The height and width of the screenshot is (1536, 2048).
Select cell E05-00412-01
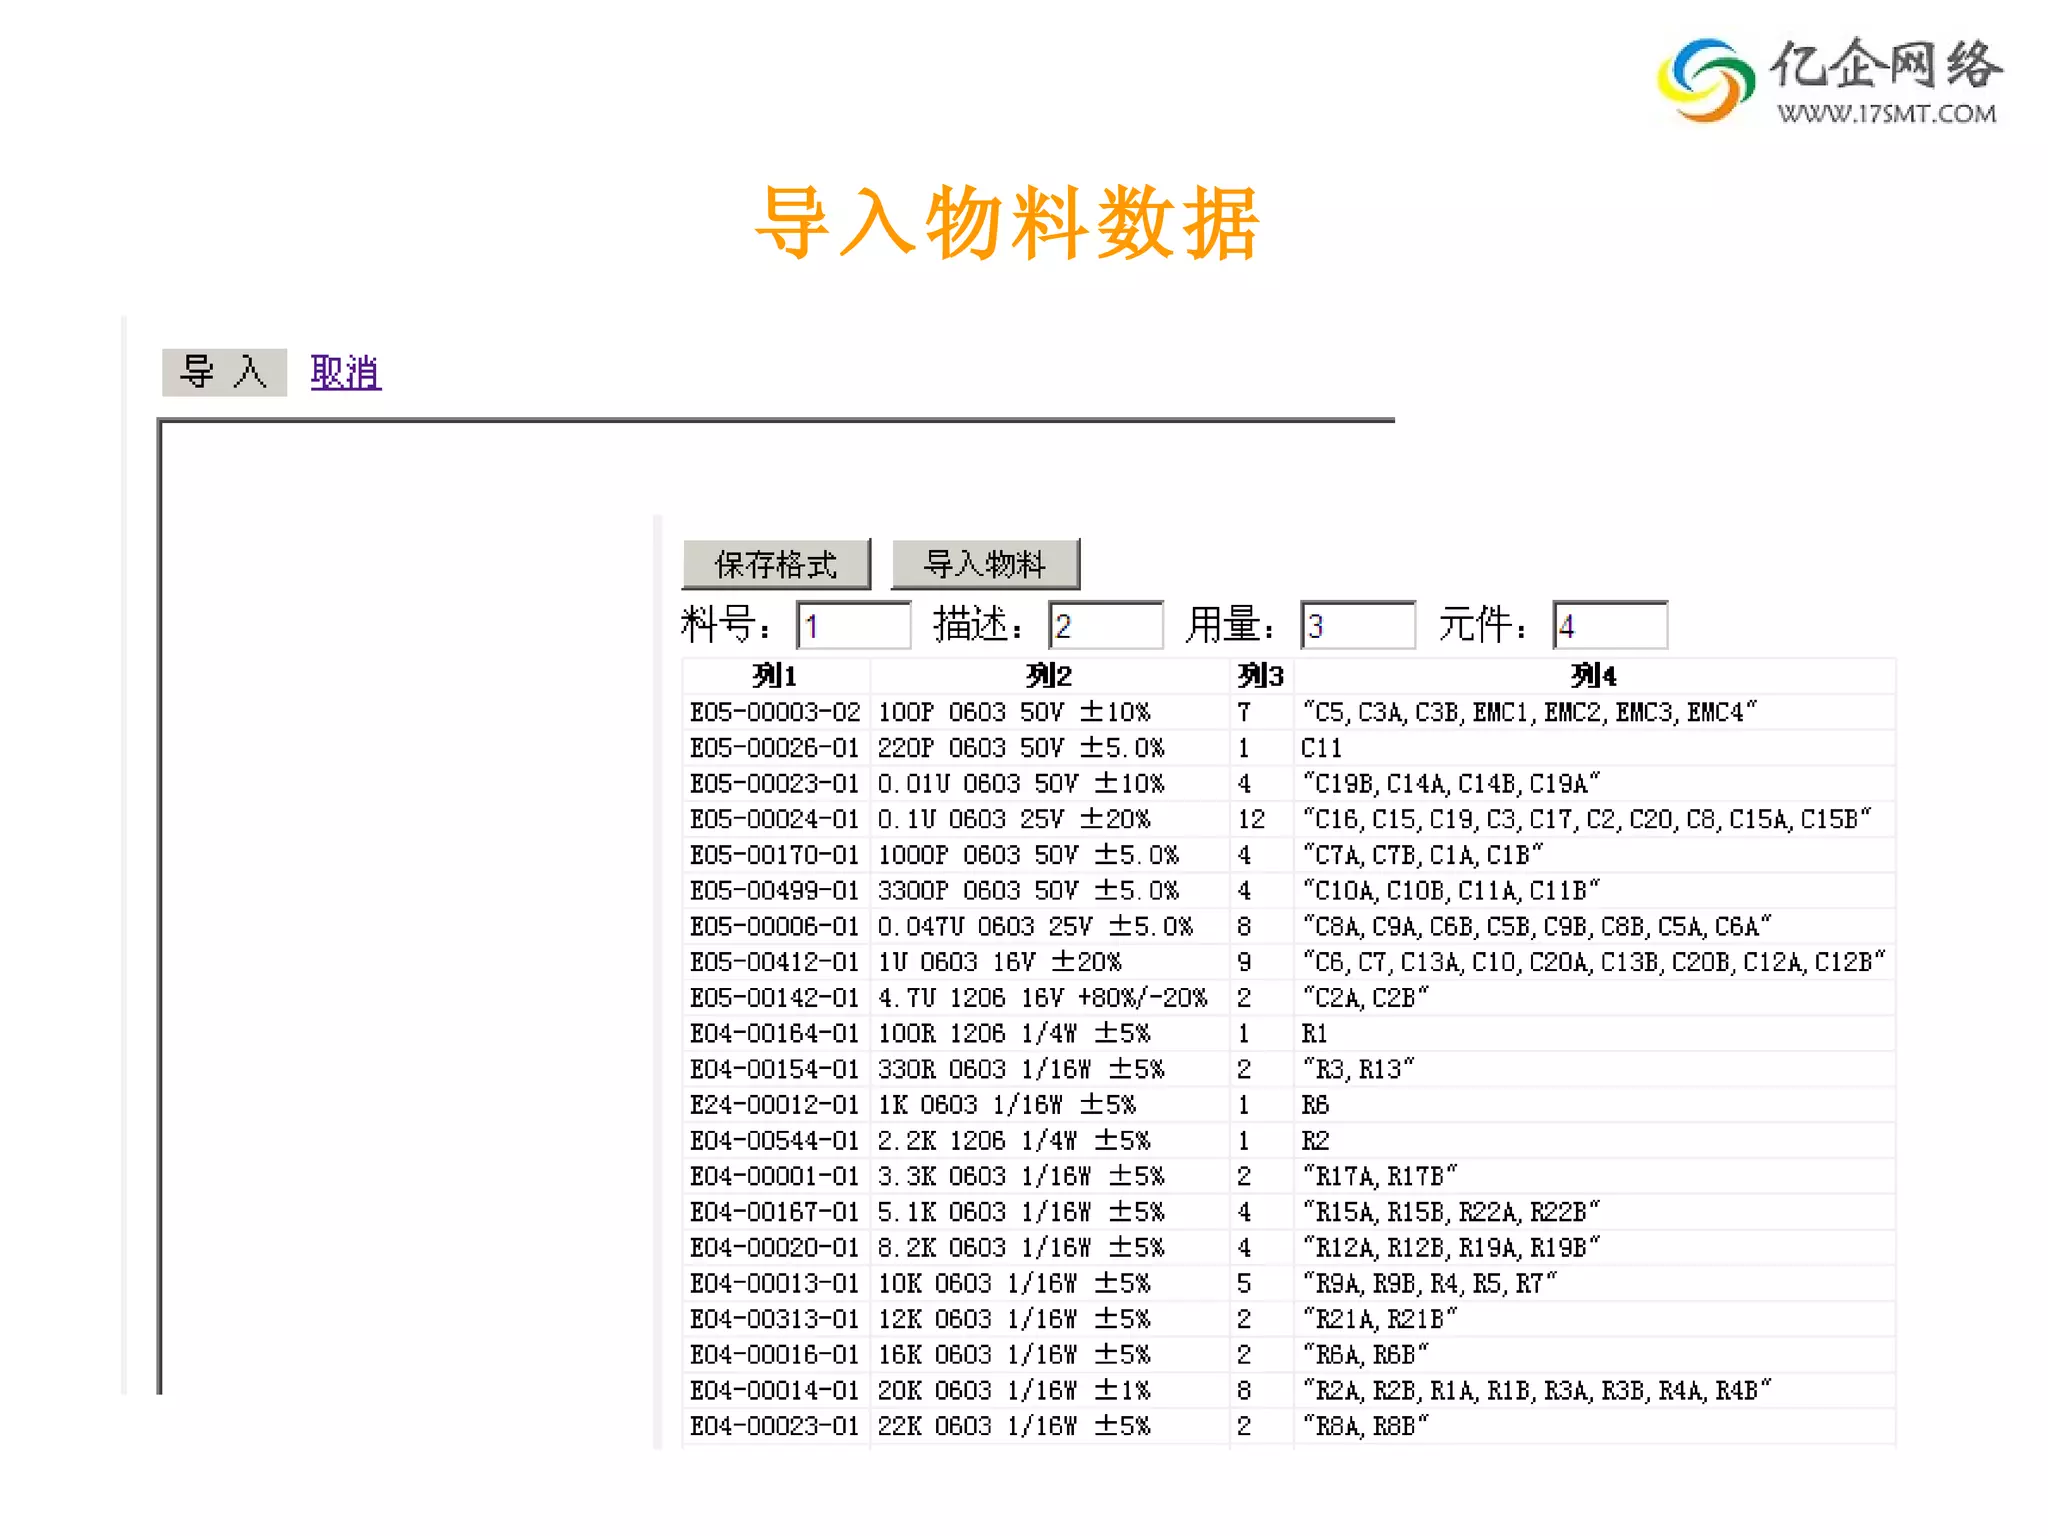coord(776,962)
